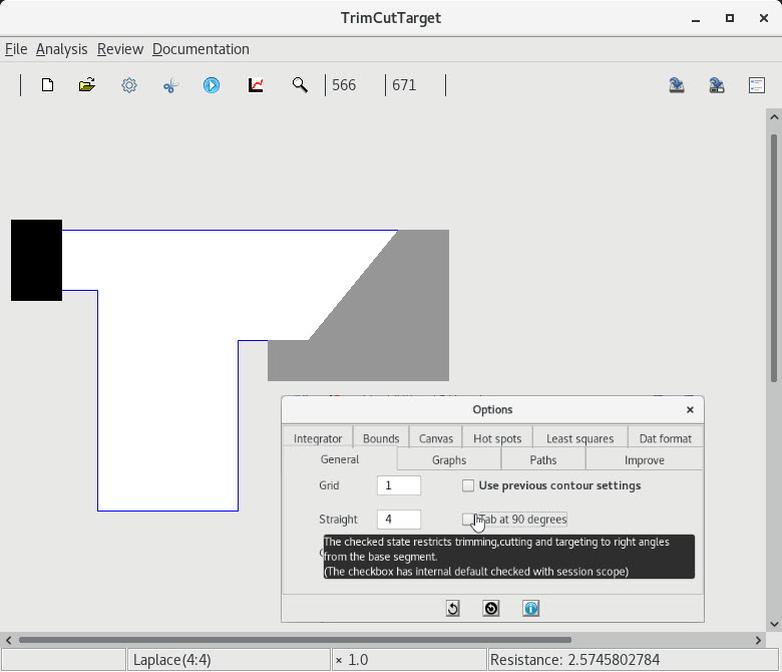The width and height of the screenshot is (782, 672).
Task: Click the Grid value input field
Action: point(398,486)
